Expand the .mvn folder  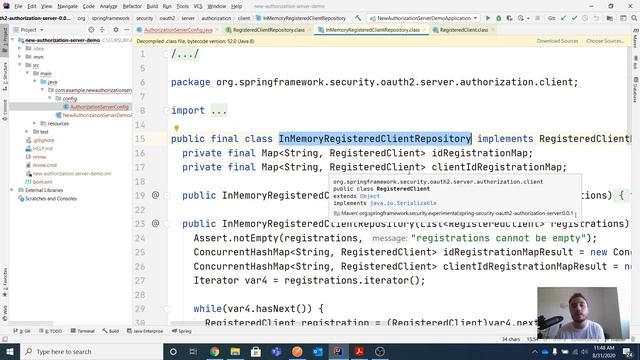[x=20, y=57]
